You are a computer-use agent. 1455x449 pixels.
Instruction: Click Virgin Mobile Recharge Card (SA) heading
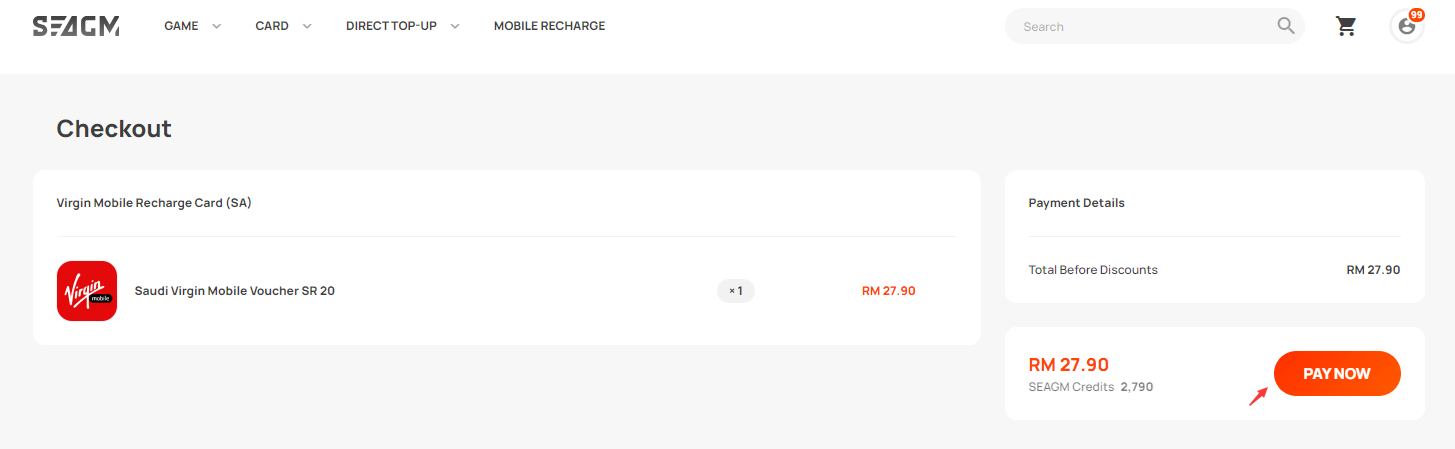tap(154, 203)
